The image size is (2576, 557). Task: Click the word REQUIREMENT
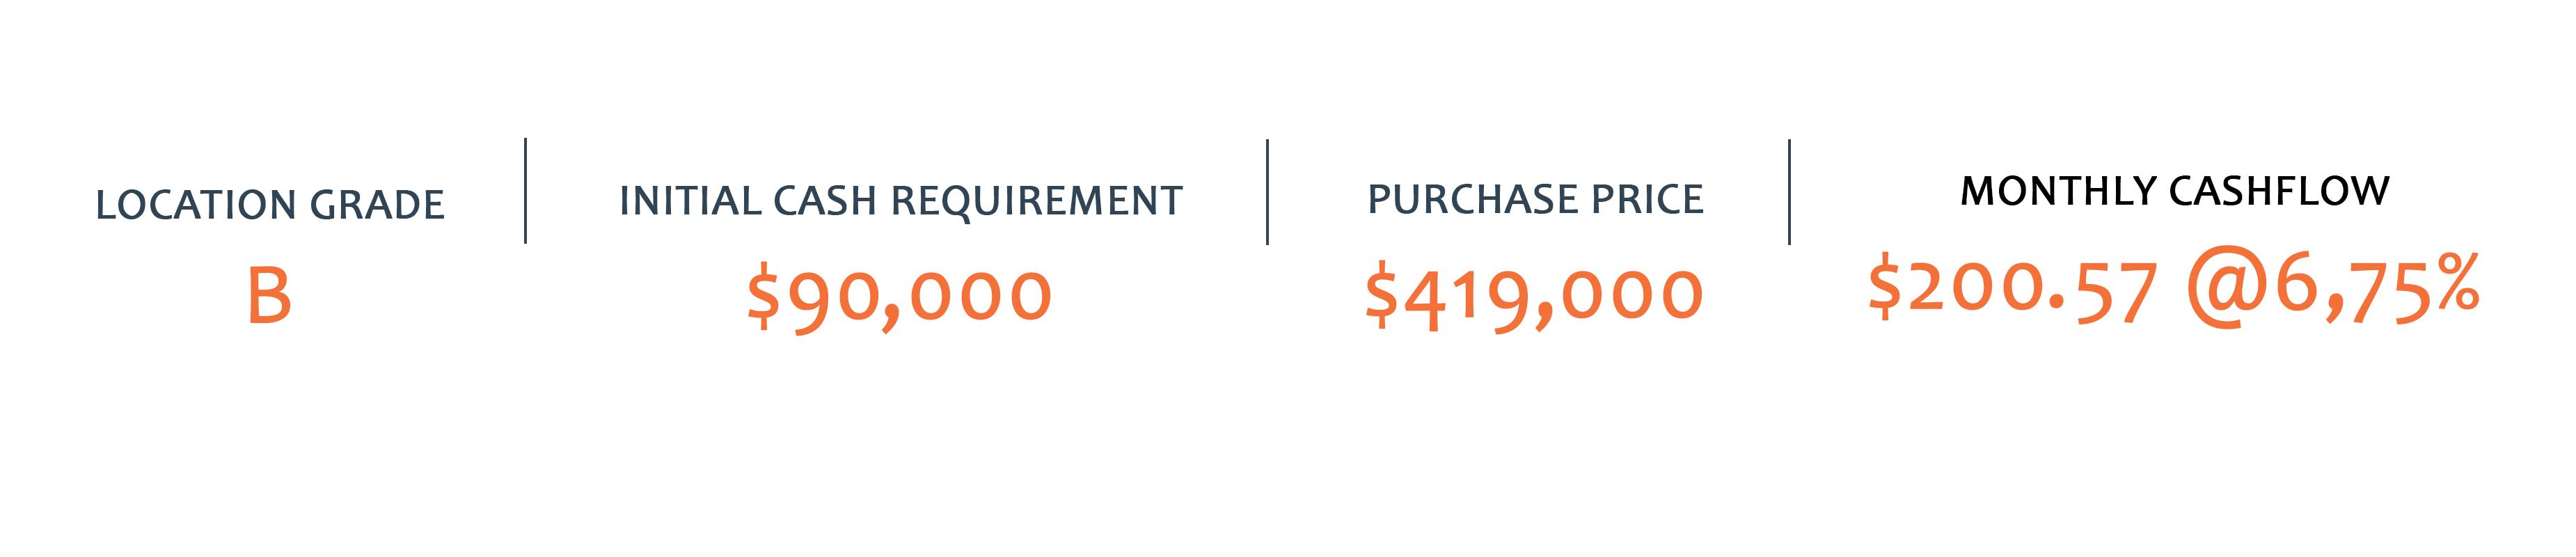click(x=1036, y=201)
